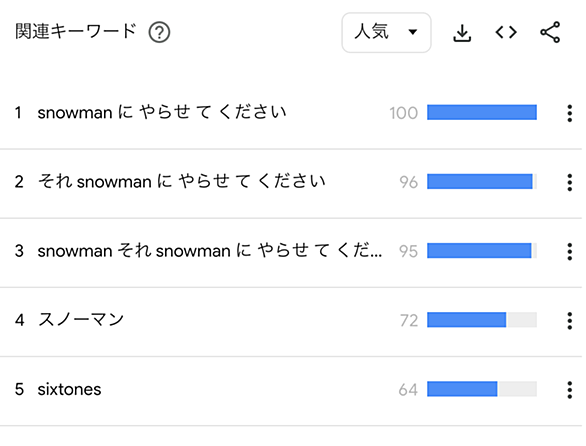
Task: Select truncated keyword in row 3
Action: pyautogui.click(x=210, y=250)
